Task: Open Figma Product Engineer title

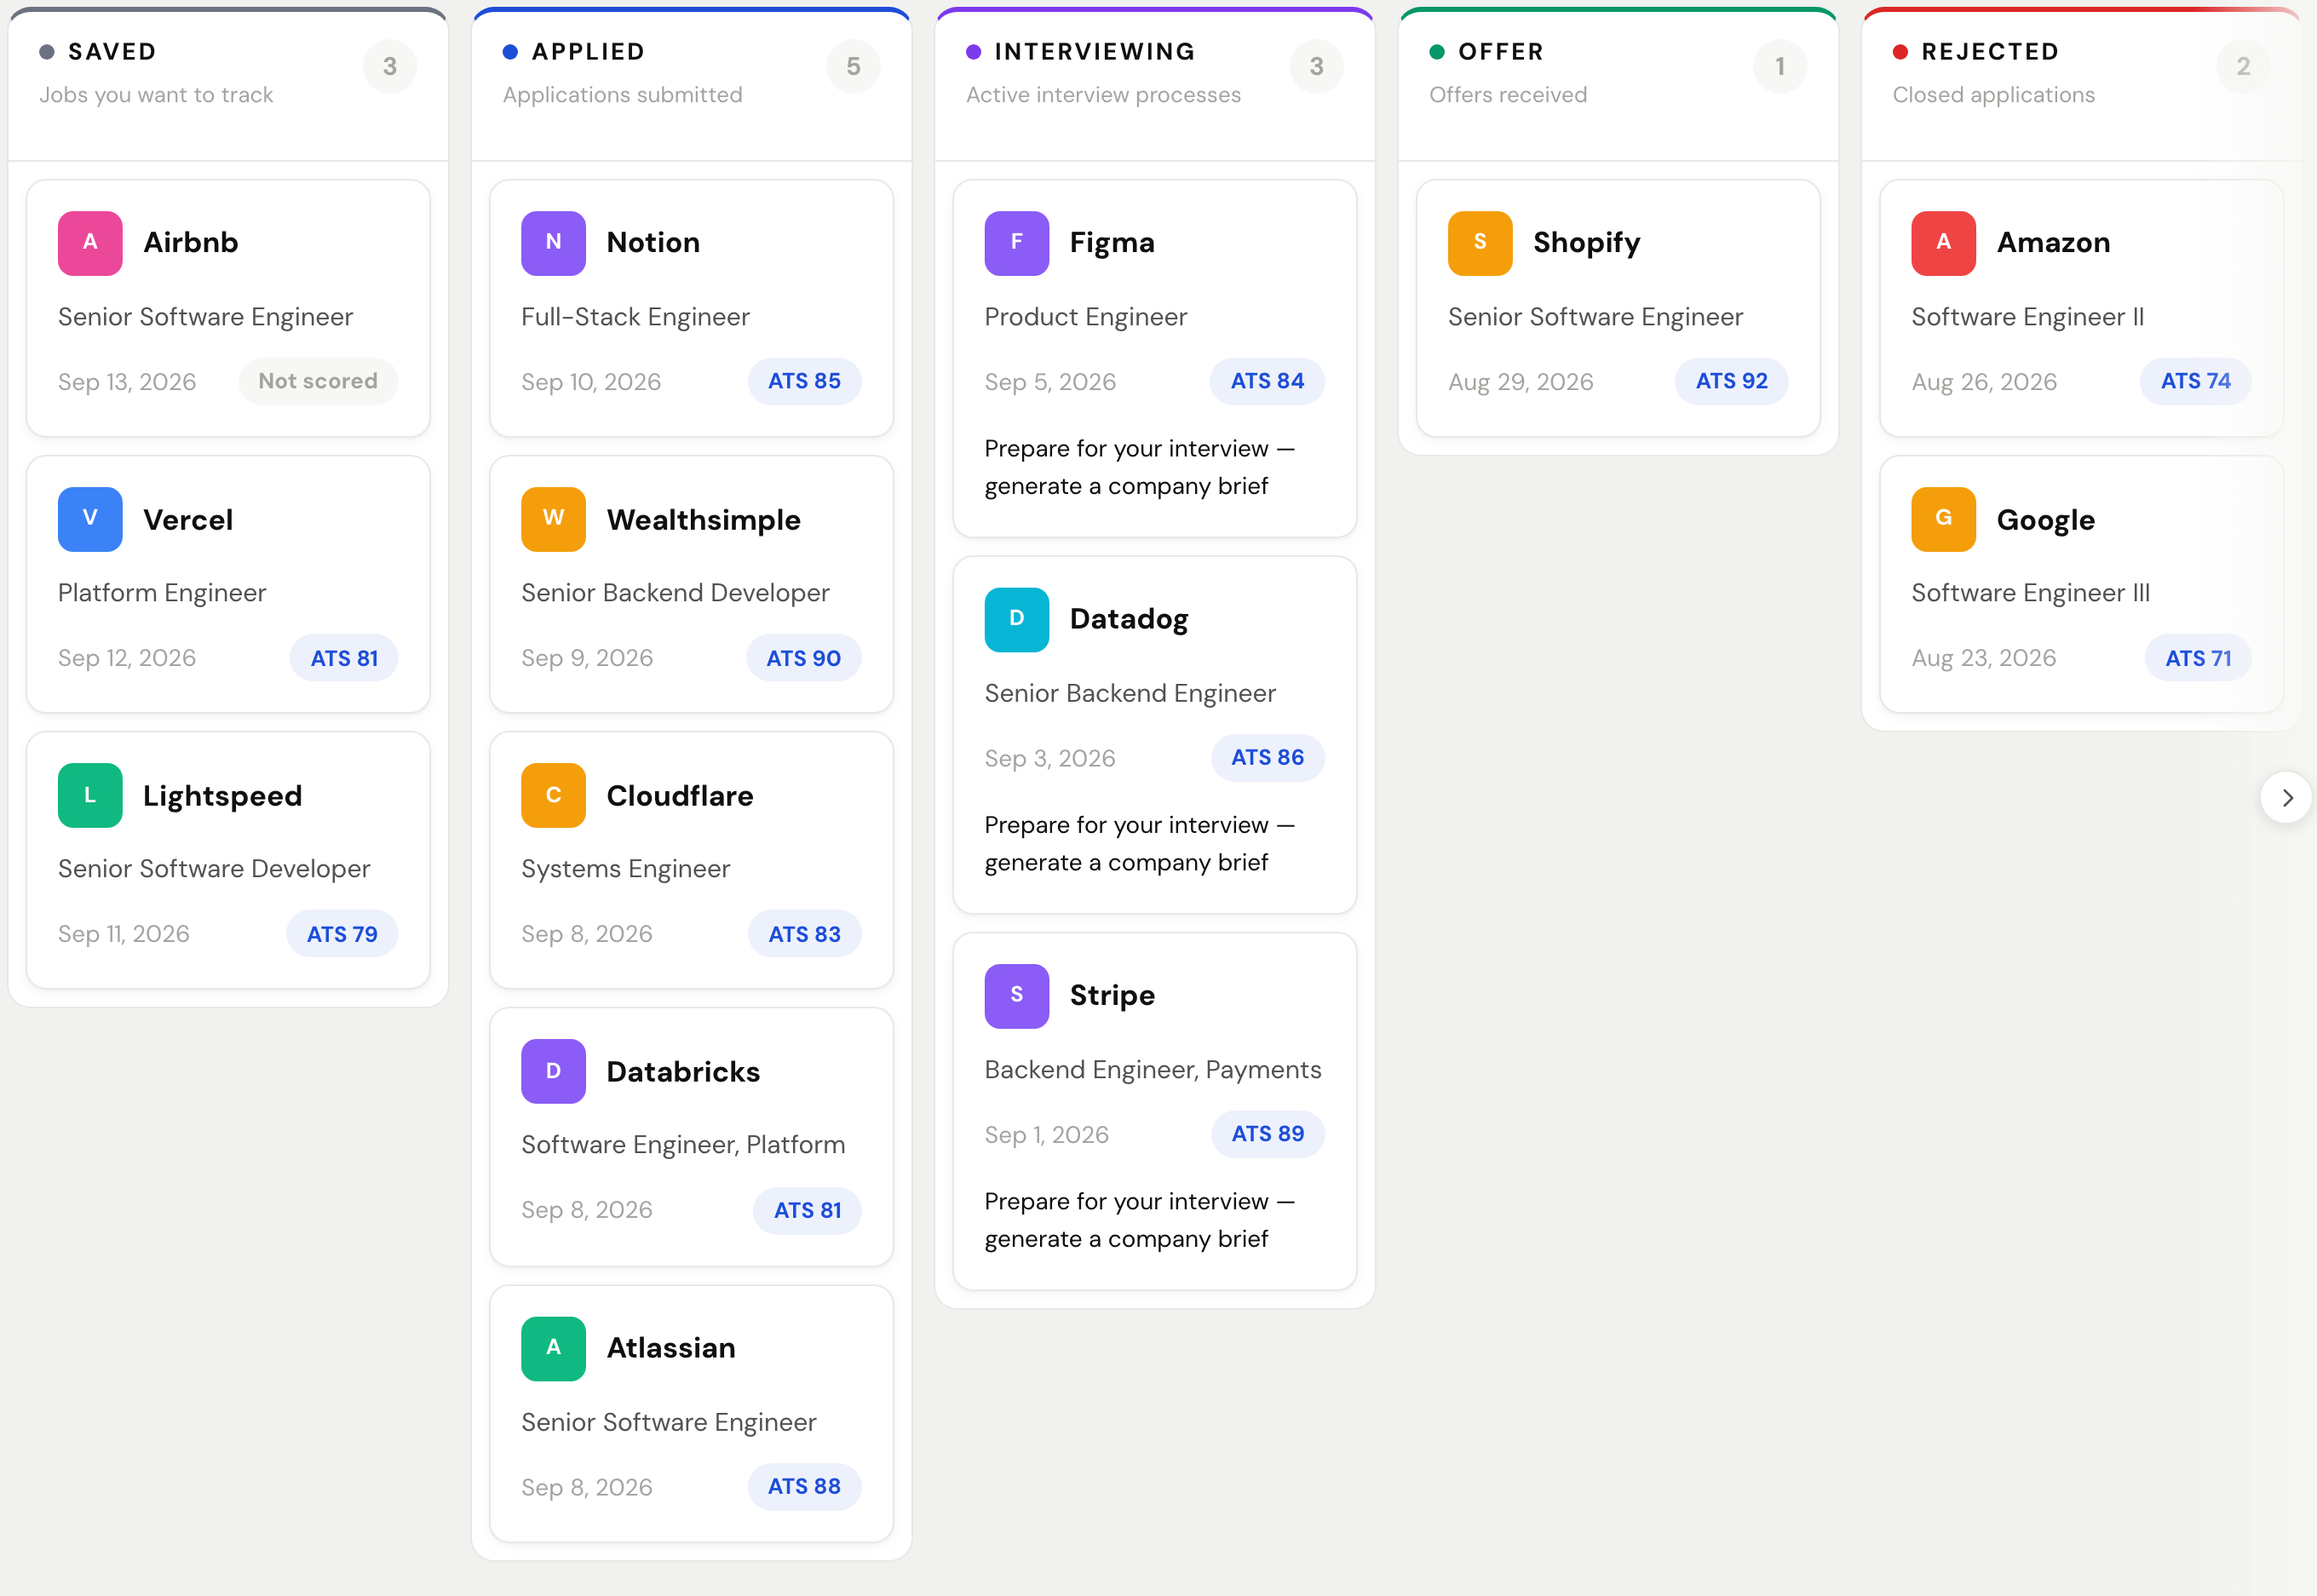Action: click(x=1085, y=317)
